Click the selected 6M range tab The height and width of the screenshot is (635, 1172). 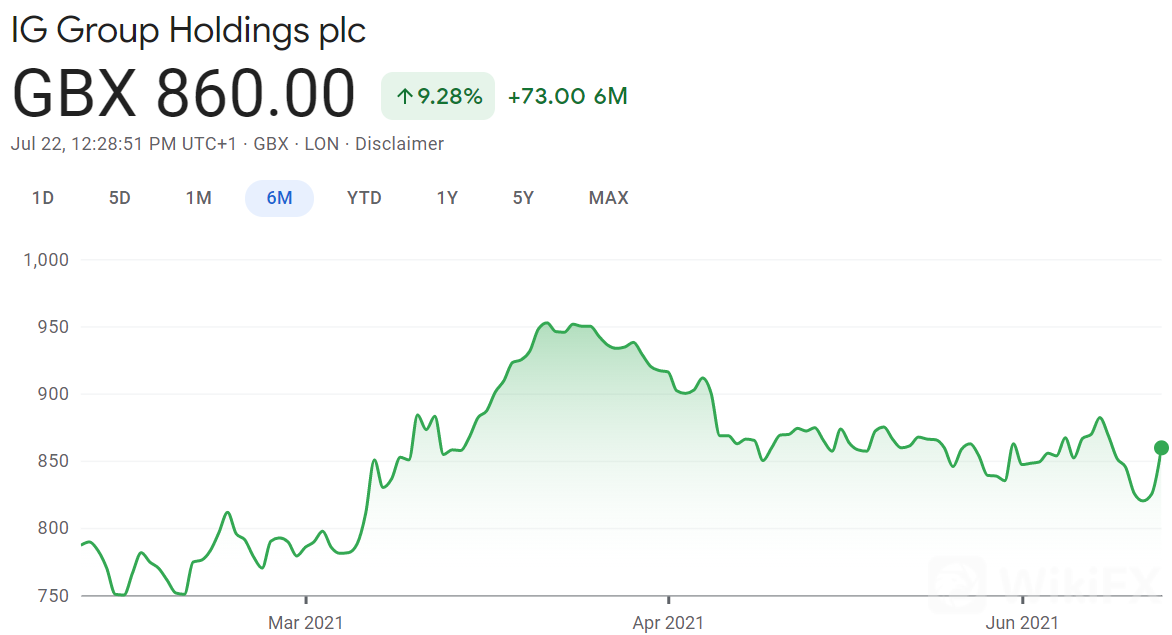tap(279, 198)
